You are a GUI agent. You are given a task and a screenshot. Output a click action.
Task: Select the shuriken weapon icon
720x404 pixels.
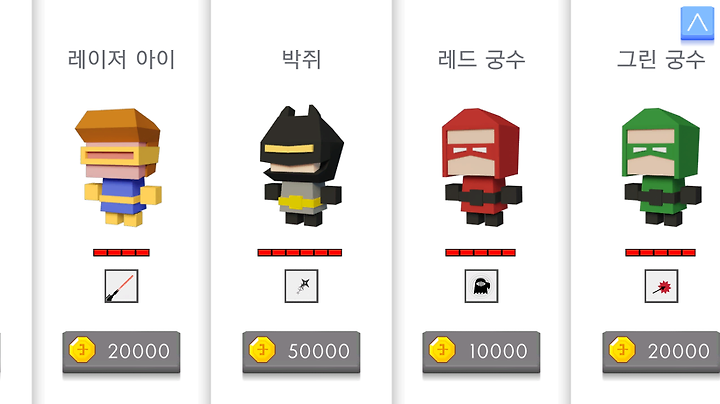pyautogui.click(x=301, y=286)
